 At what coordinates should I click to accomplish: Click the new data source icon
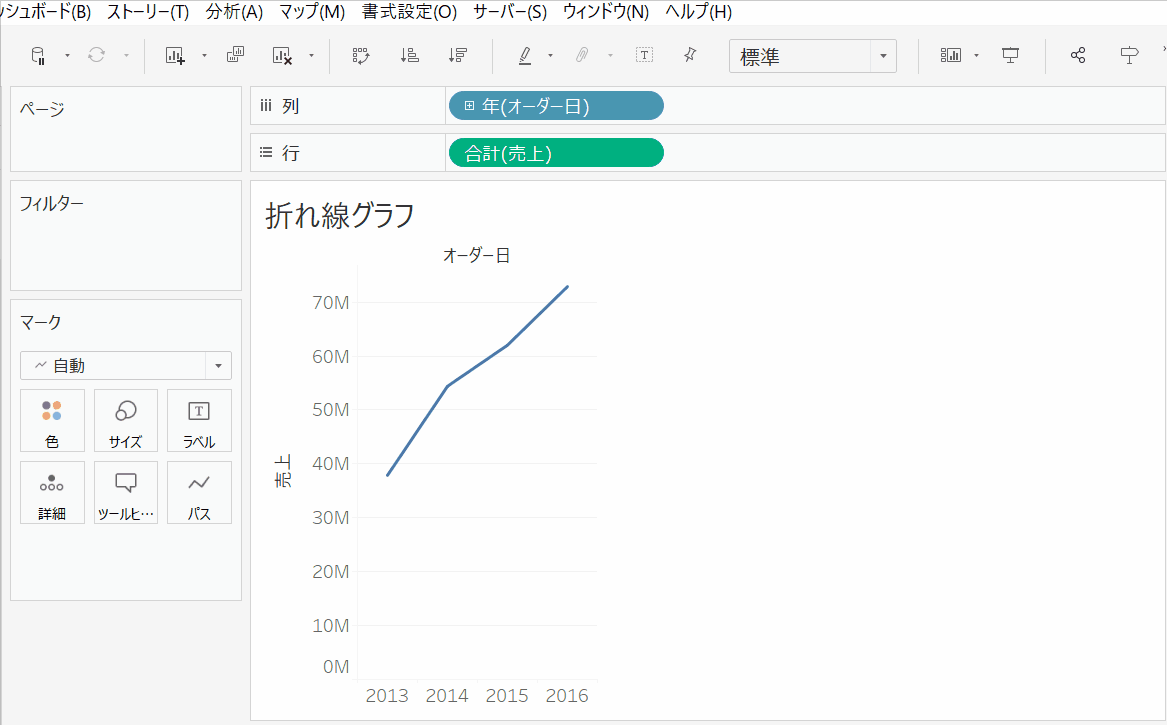[x=38, y=56]
